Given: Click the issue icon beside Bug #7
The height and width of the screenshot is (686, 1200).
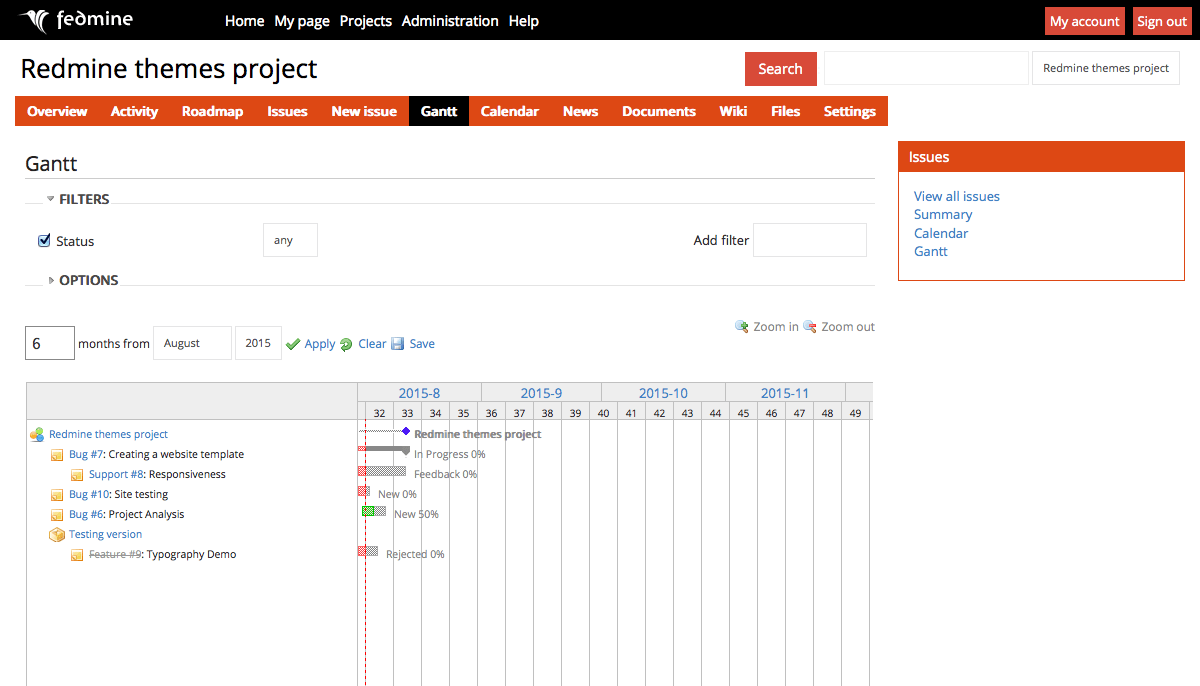Looking at the screenshot, I should pos(57,455).
